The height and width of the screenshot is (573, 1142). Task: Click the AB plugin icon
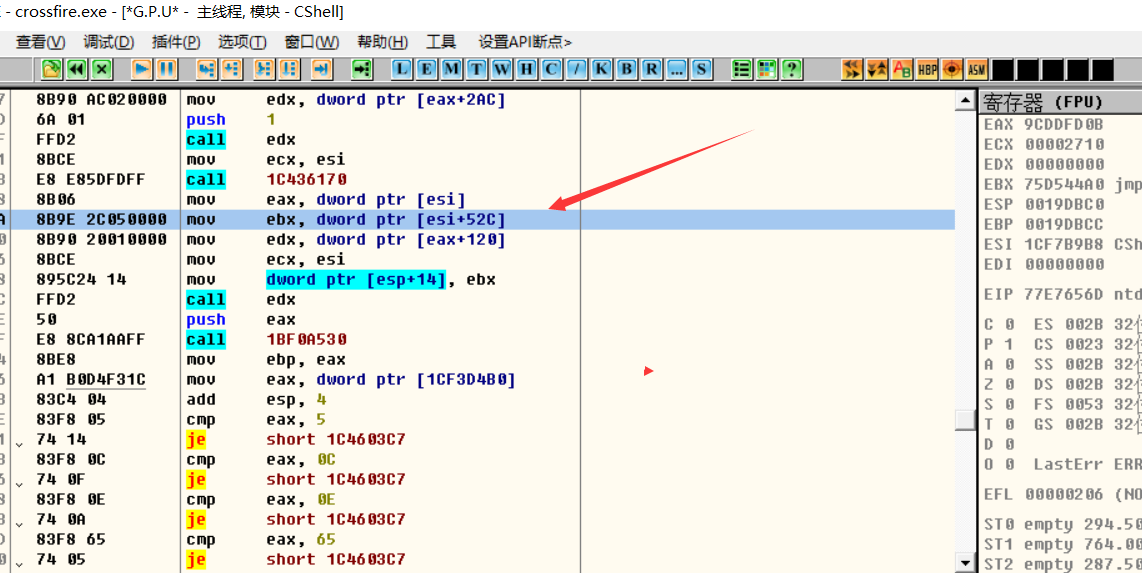pyautogui.click(x=902, y=69)
